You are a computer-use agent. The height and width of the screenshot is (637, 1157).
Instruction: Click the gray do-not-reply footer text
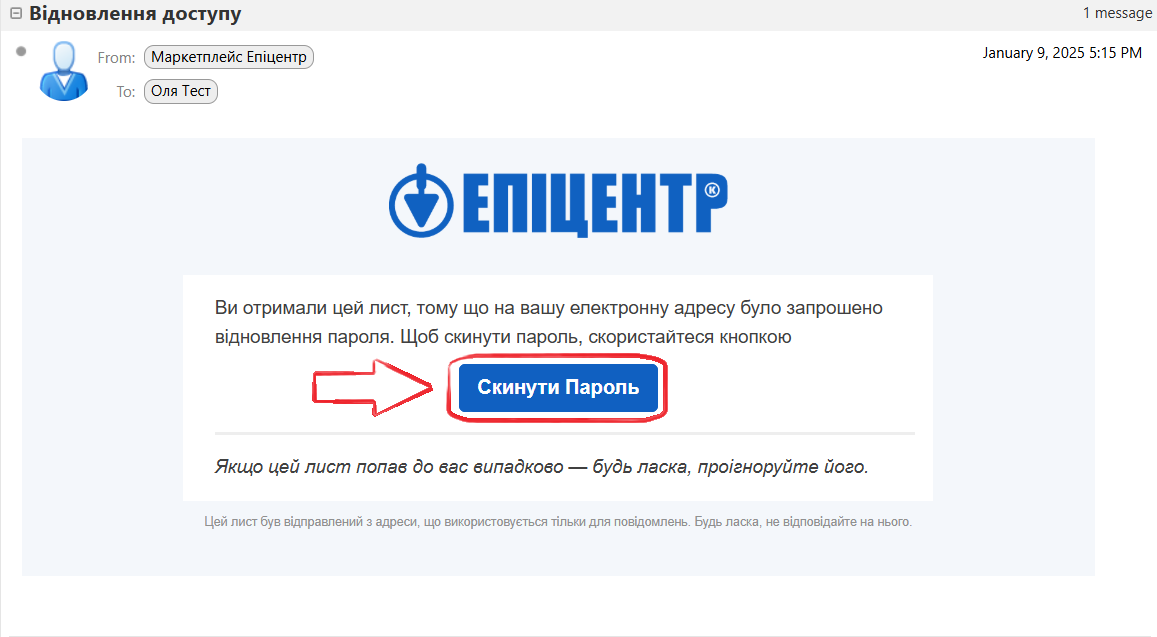(x=558, y=522)
